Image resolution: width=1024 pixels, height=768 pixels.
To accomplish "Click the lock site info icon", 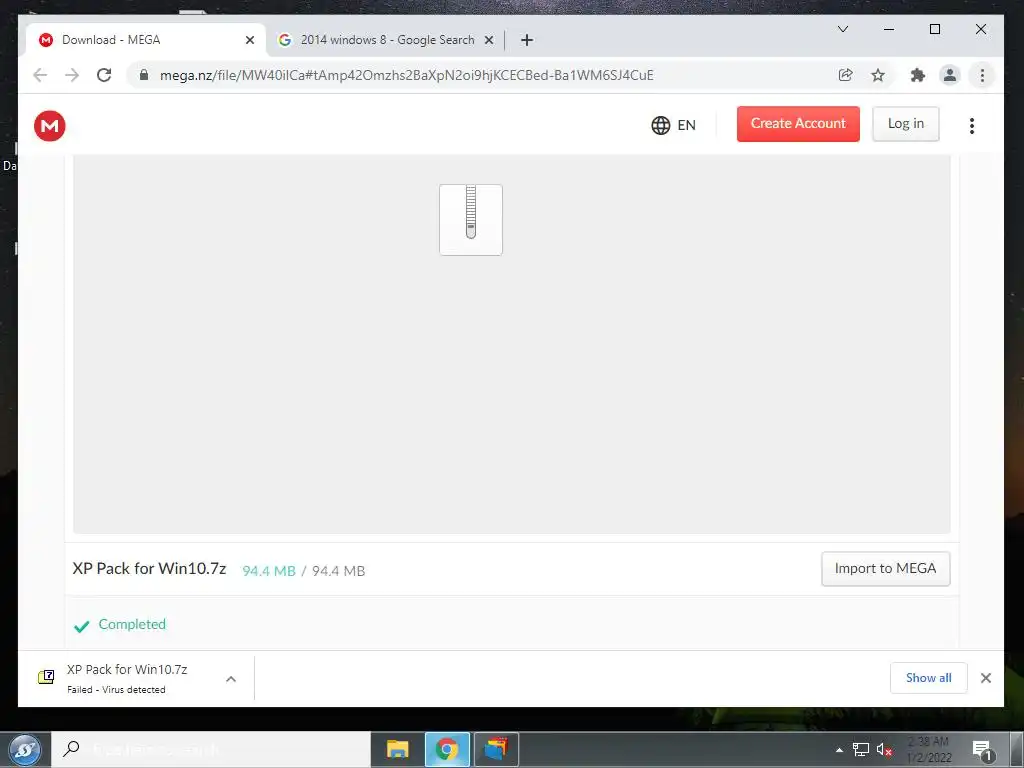I will tap(144, 75).
